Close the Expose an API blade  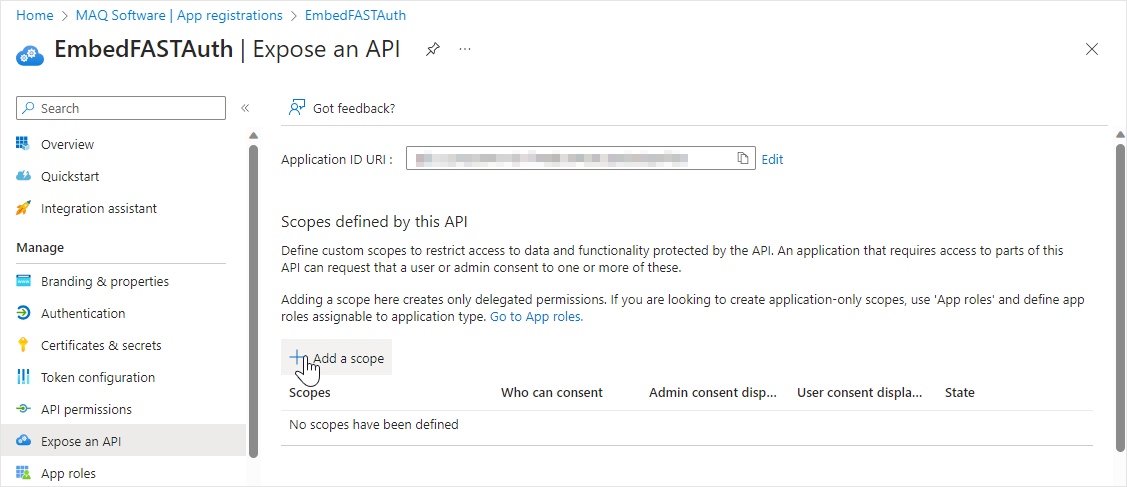coord(1092,49)
